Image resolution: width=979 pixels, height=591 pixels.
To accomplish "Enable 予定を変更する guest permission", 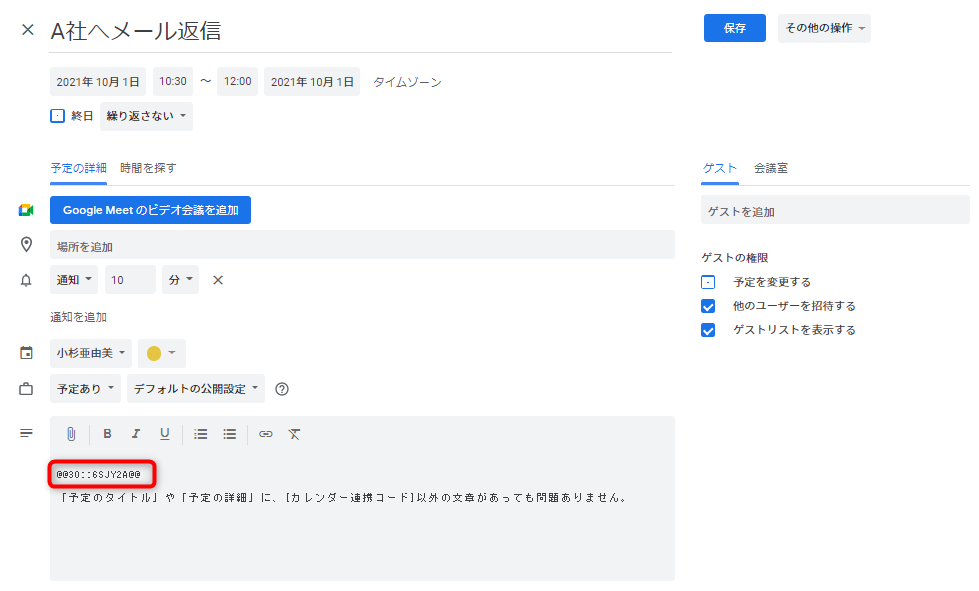I will [708, 282].
